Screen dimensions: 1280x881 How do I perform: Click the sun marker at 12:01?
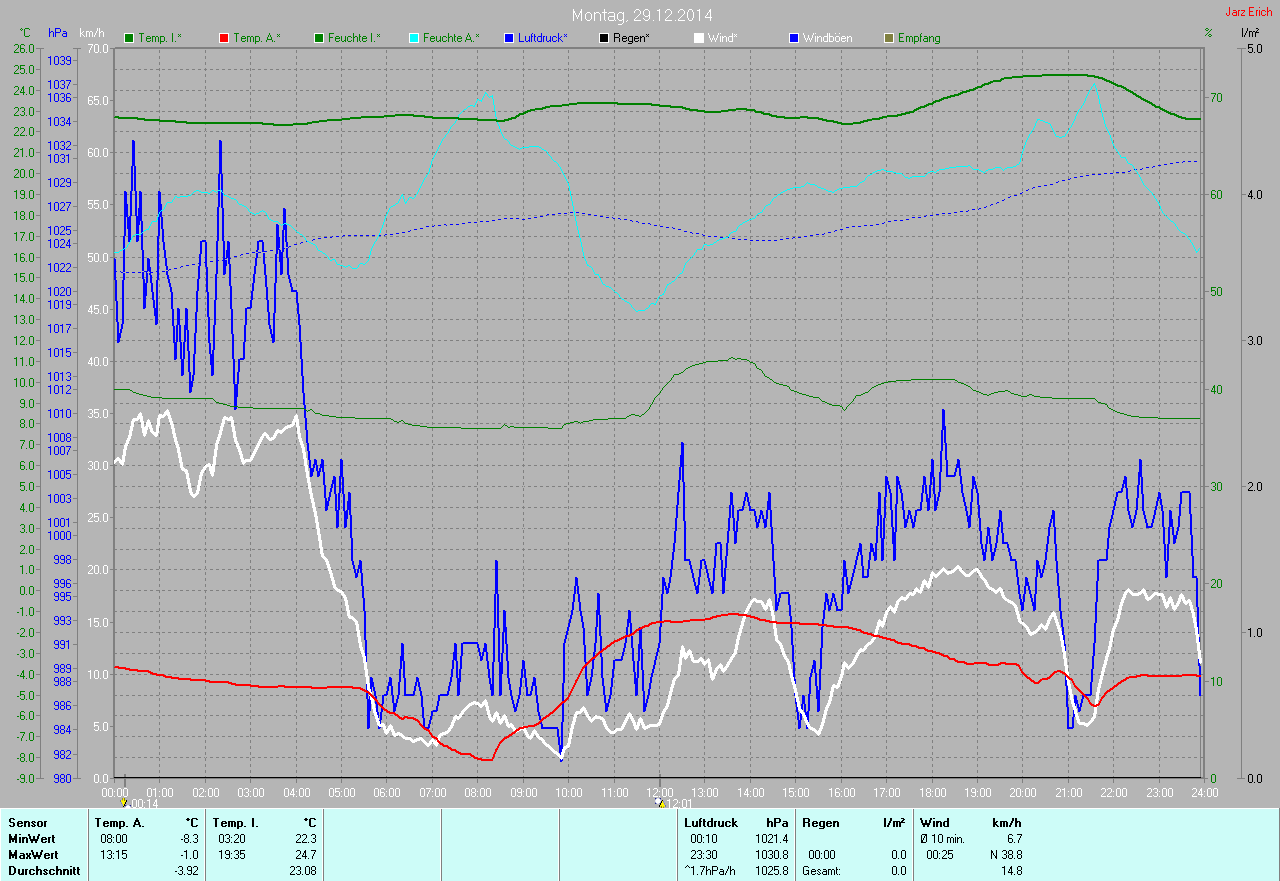659,802
